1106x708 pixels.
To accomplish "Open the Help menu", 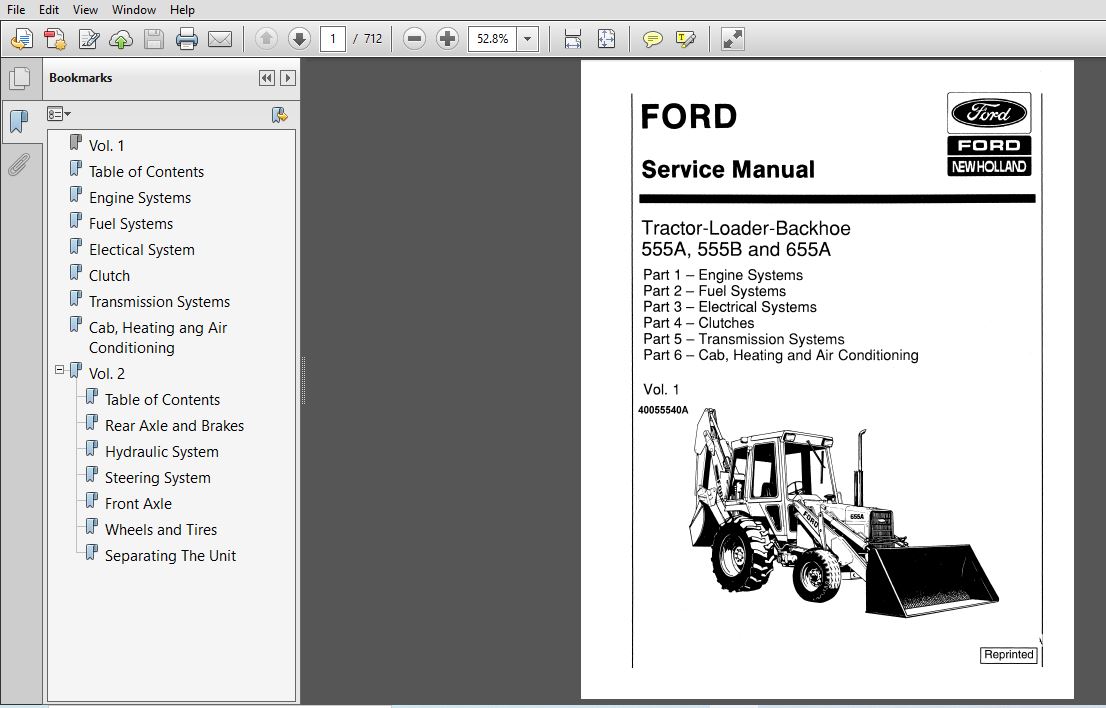I will point(182,10).
